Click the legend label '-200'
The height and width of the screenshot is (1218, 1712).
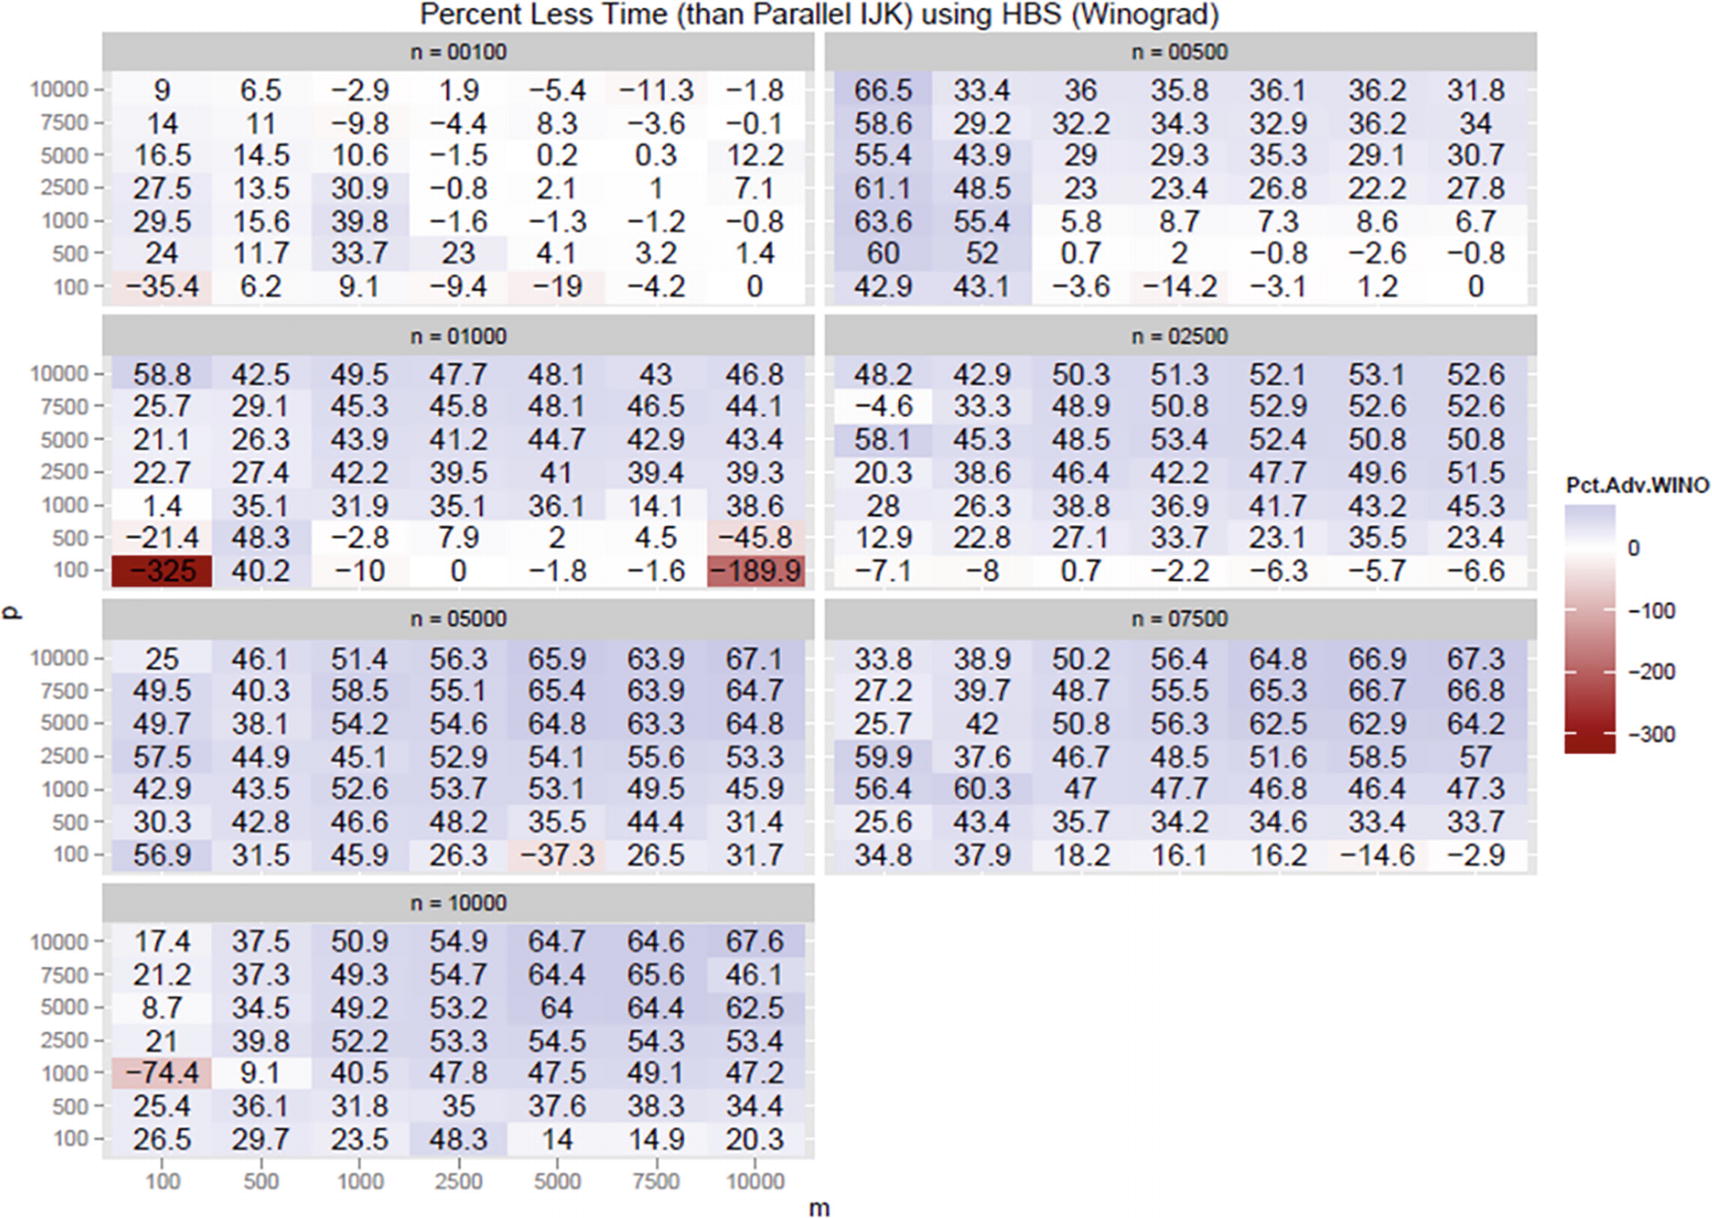(1650, 671)
